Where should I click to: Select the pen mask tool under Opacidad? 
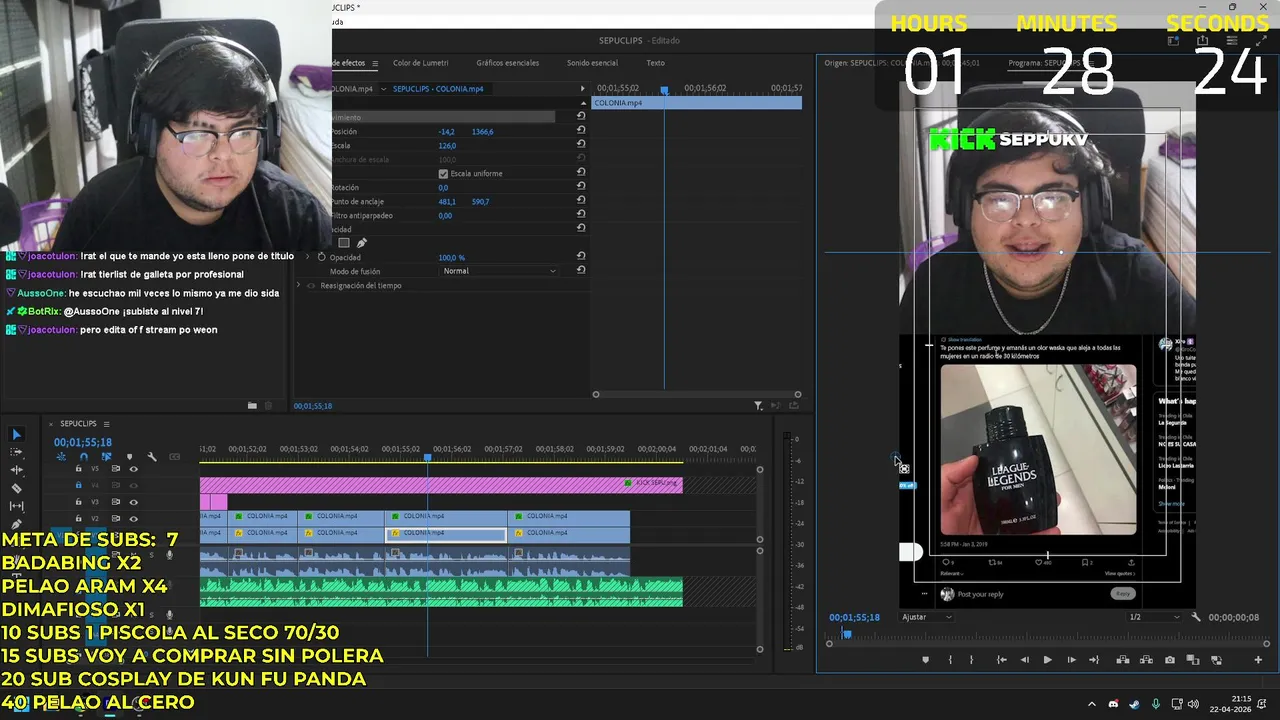[x=362, y=243]
